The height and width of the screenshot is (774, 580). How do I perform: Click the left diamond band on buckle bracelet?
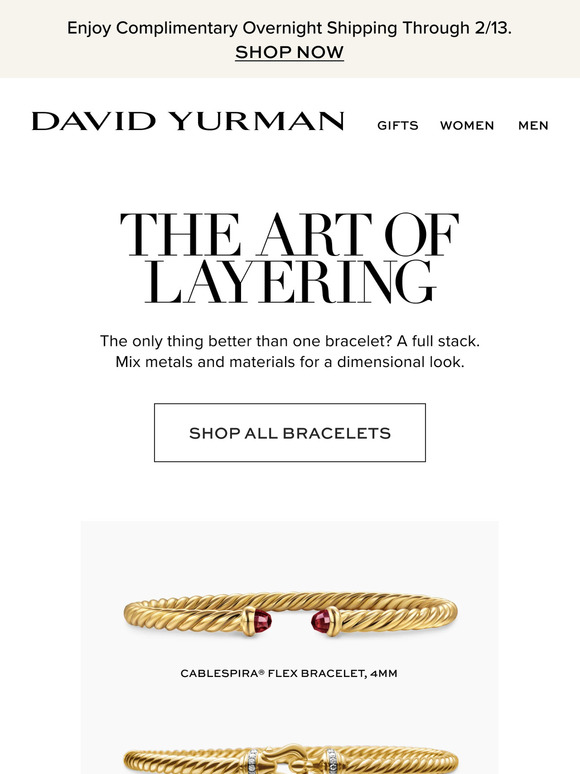(x=254, y=761)
